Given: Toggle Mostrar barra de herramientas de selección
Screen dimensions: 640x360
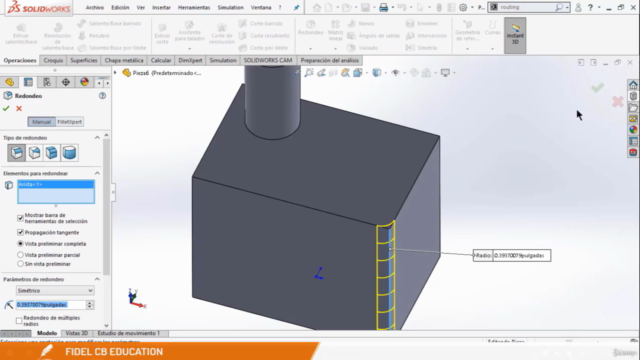Looking at the screenshot, I should 20,218.
